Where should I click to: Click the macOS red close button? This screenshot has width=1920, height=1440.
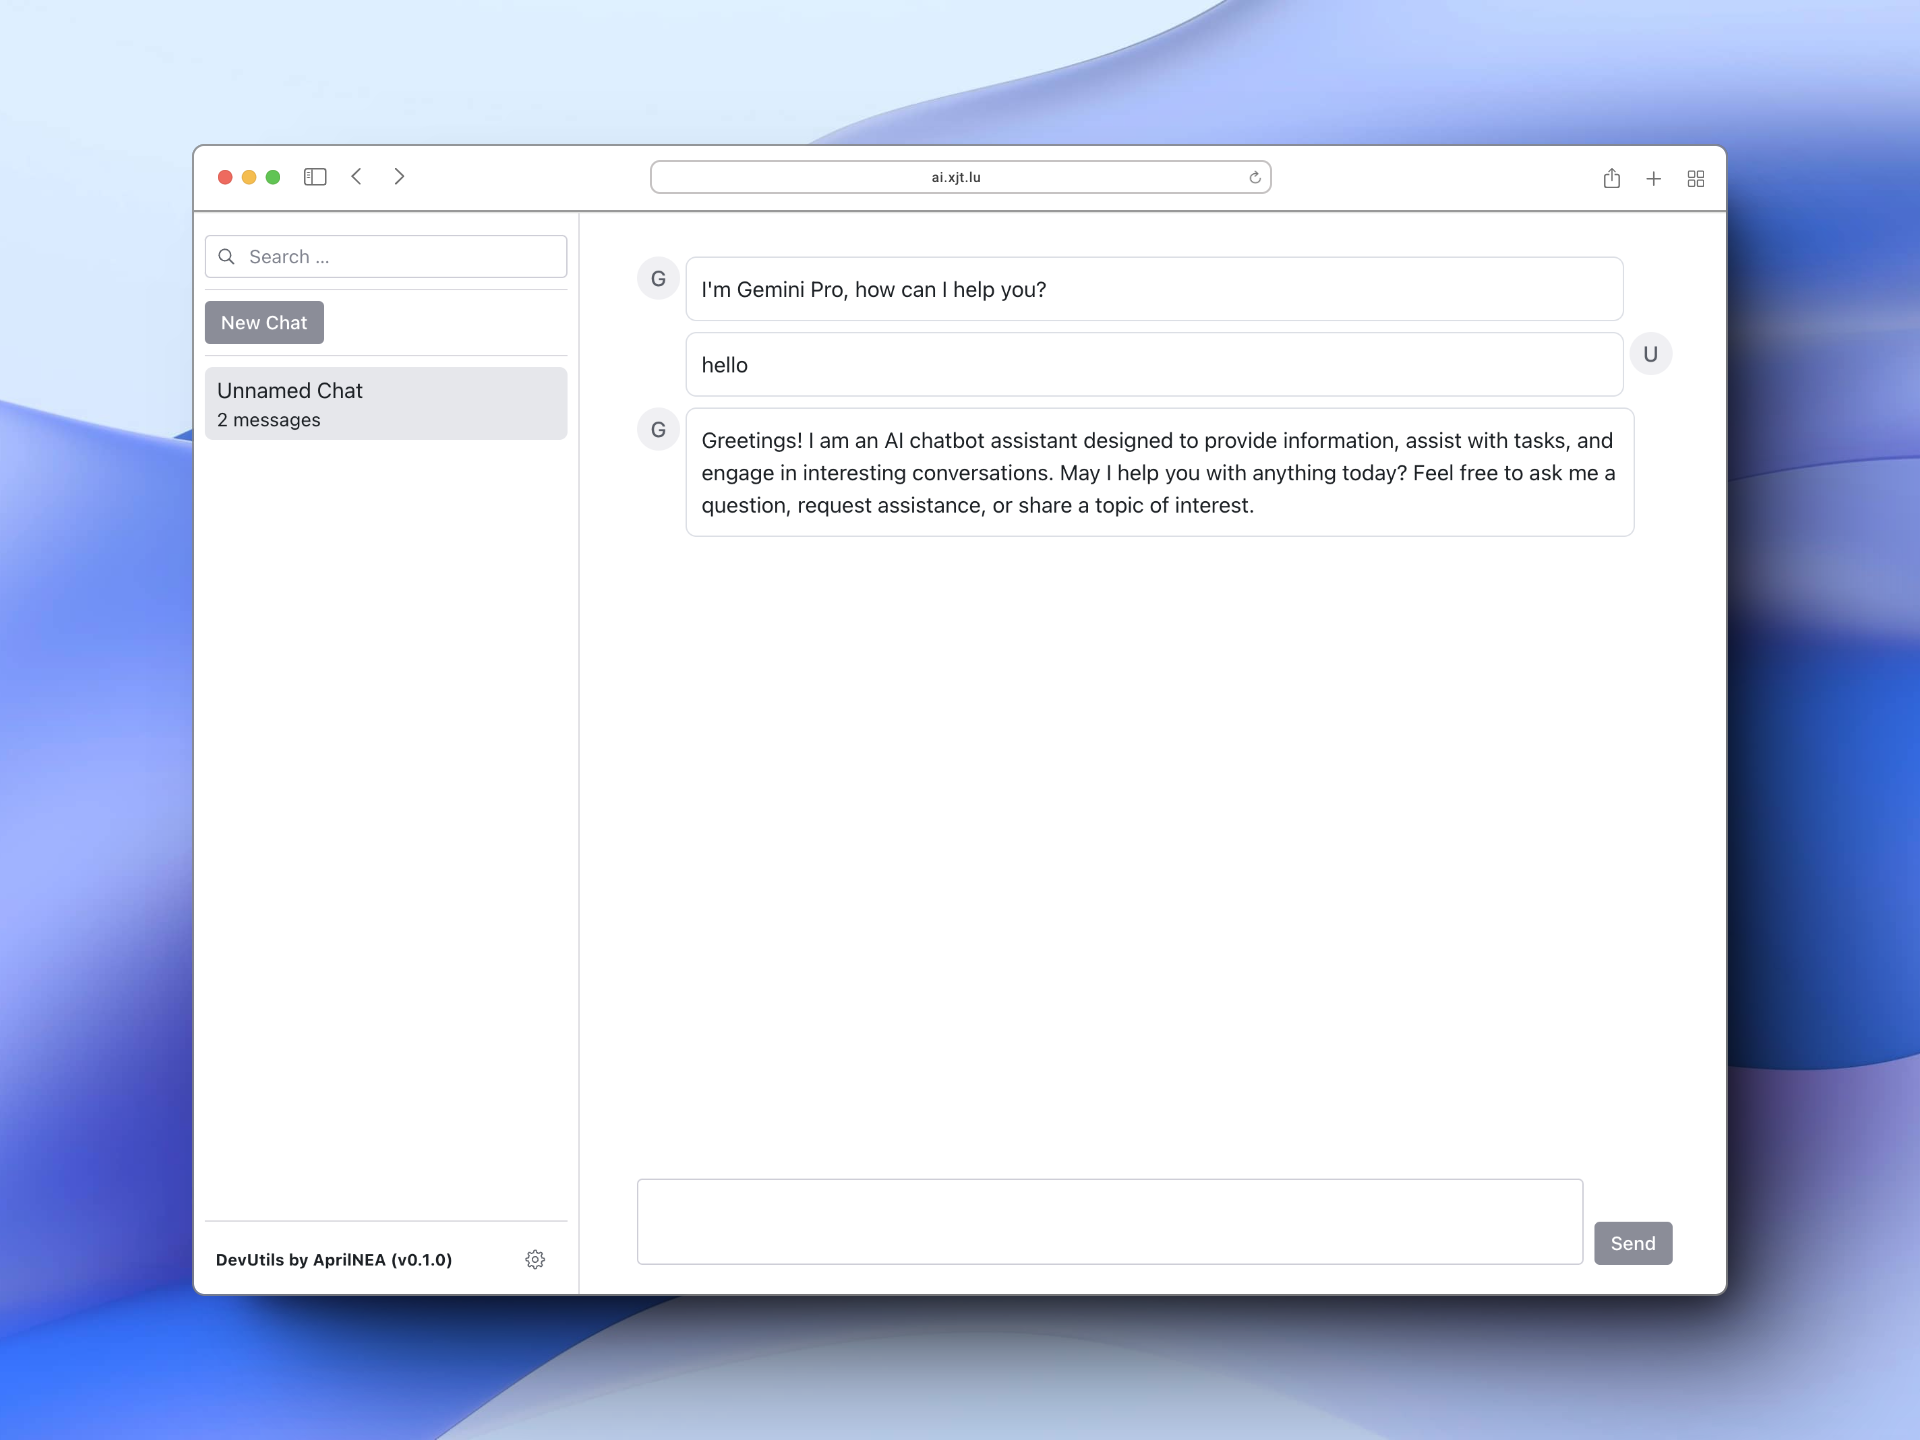(224, 177)
